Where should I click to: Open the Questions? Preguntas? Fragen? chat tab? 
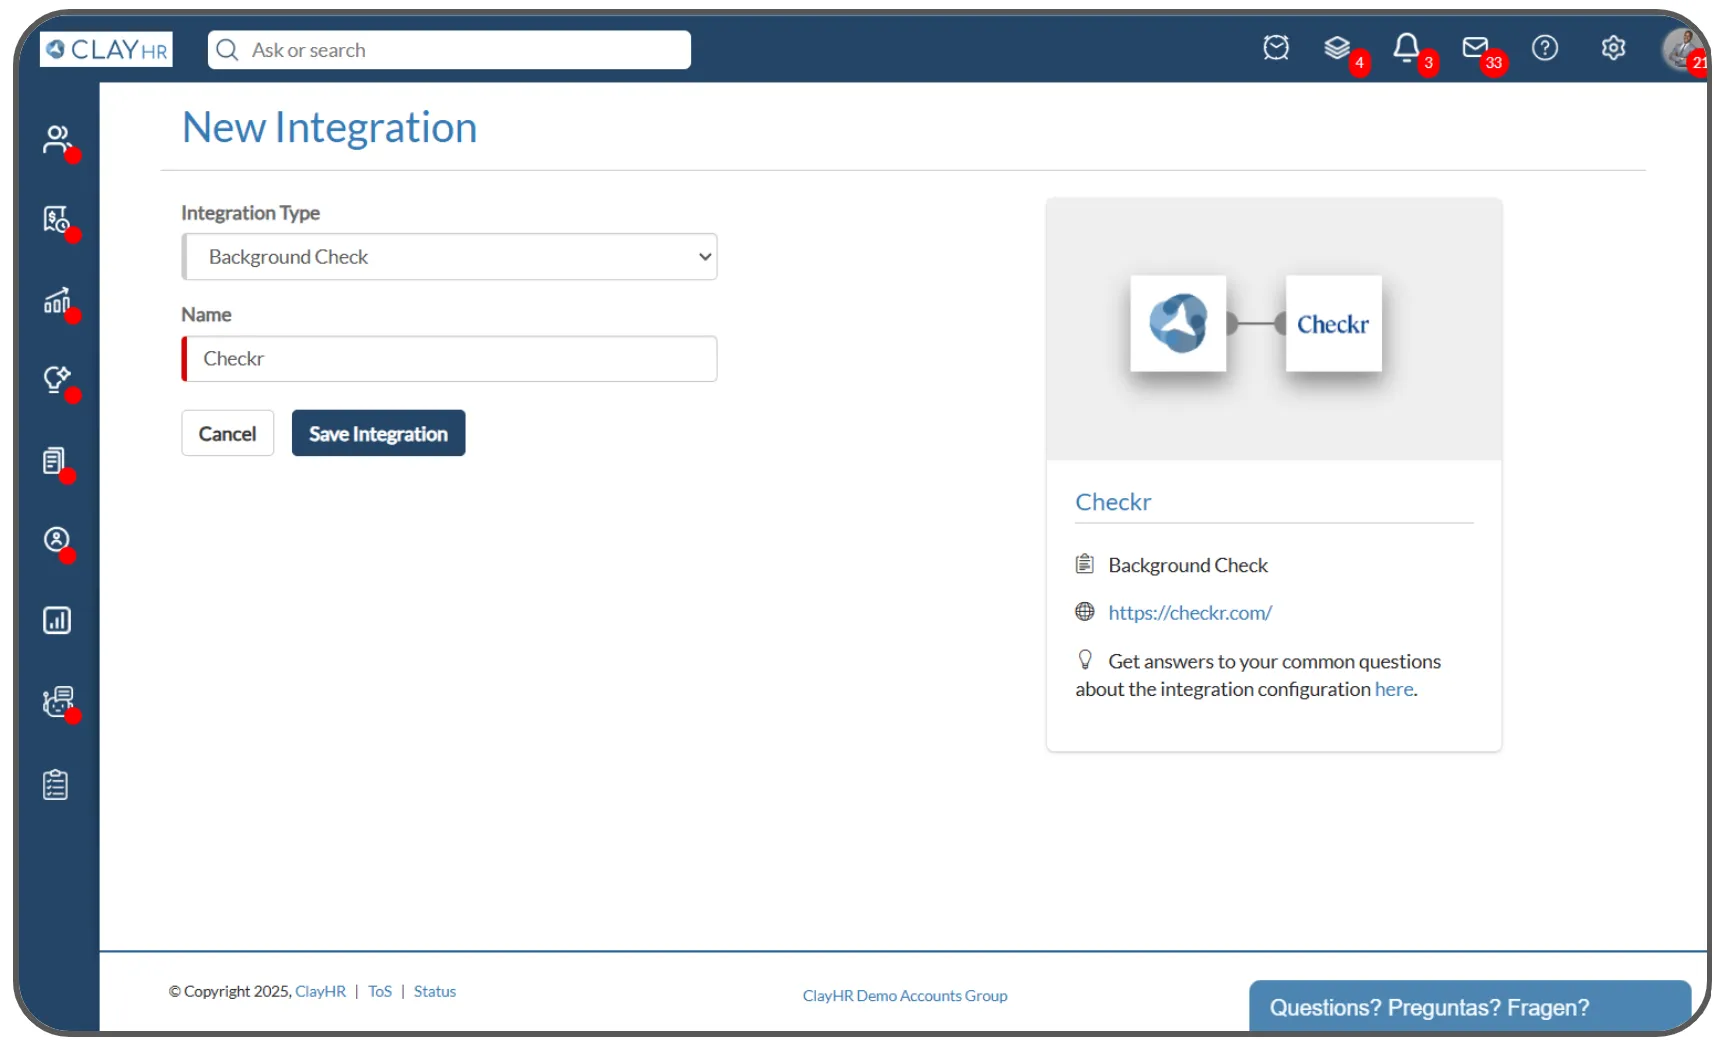pyautogui.click(x=1470, y=1006)
